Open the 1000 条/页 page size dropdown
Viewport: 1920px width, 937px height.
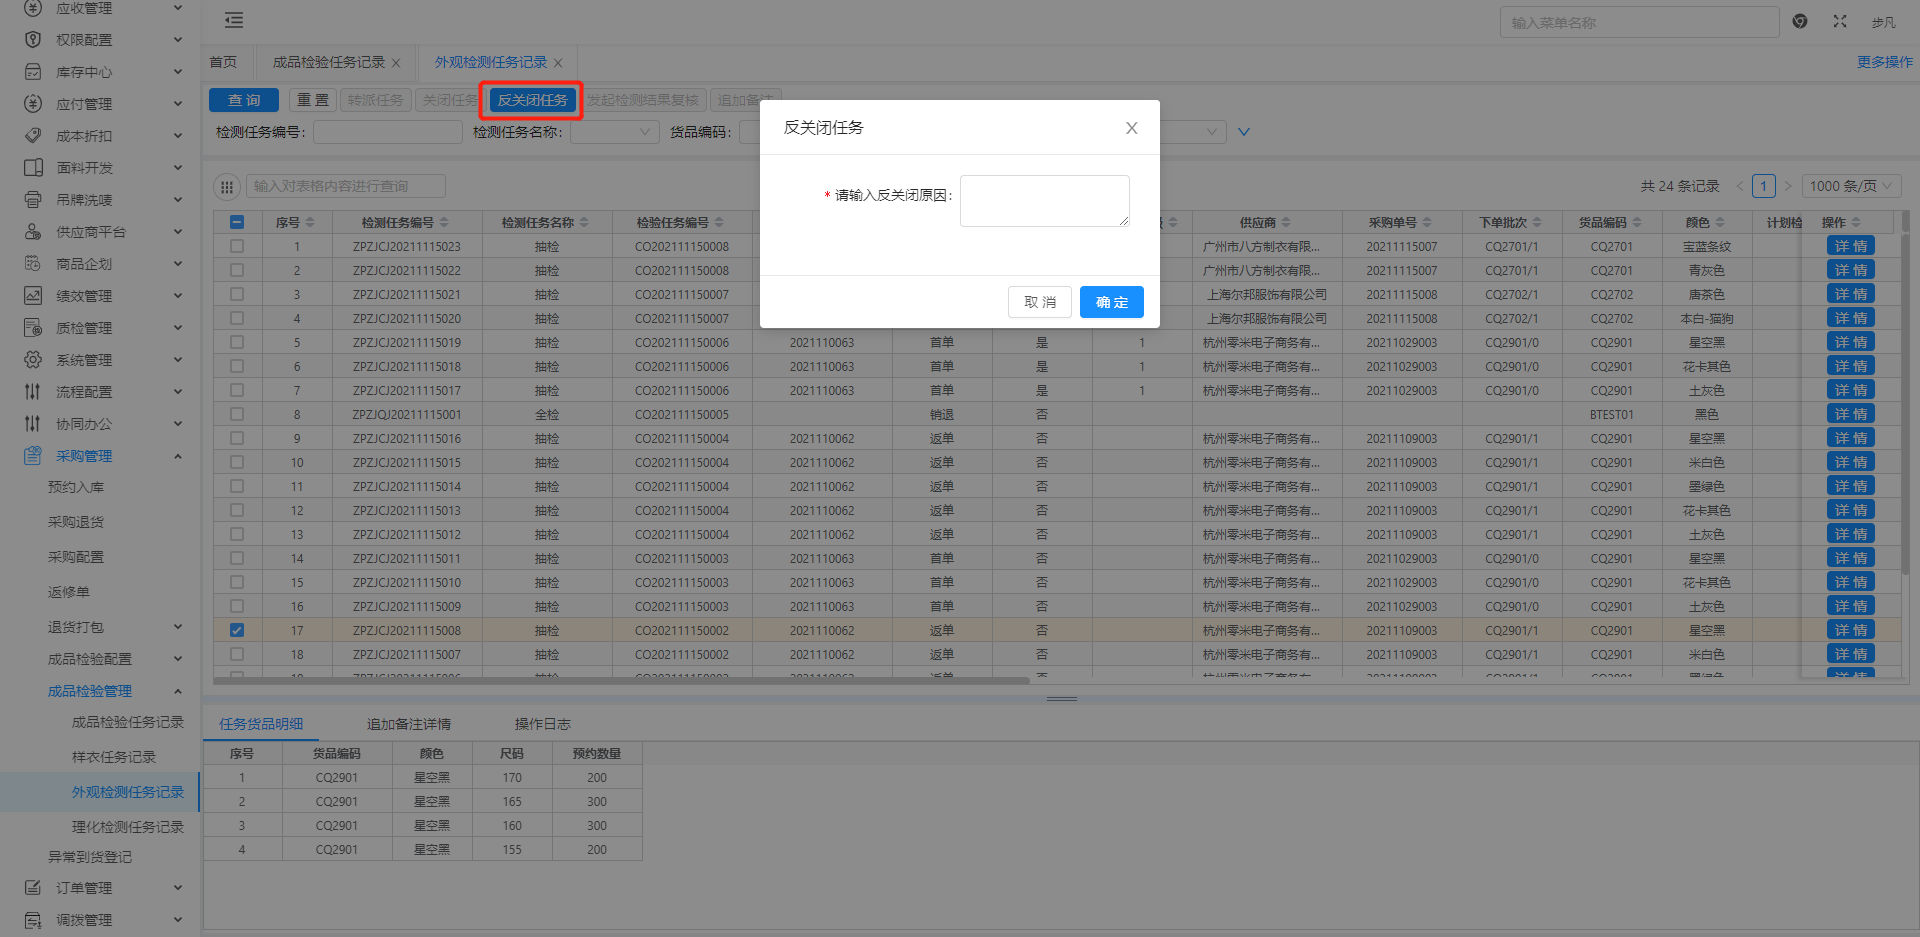tap(1851, 186)
